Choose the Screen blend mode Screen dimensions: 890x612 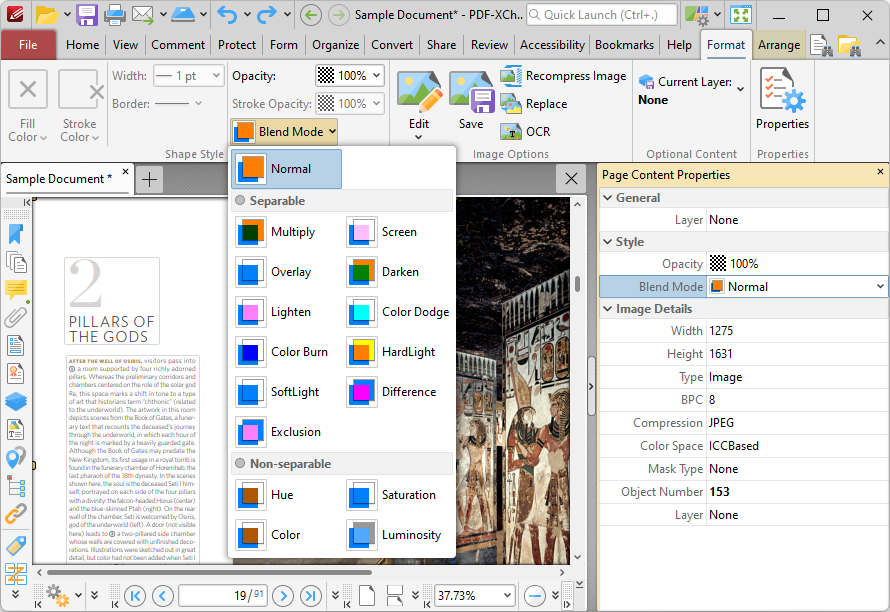[x=398, y=232]
